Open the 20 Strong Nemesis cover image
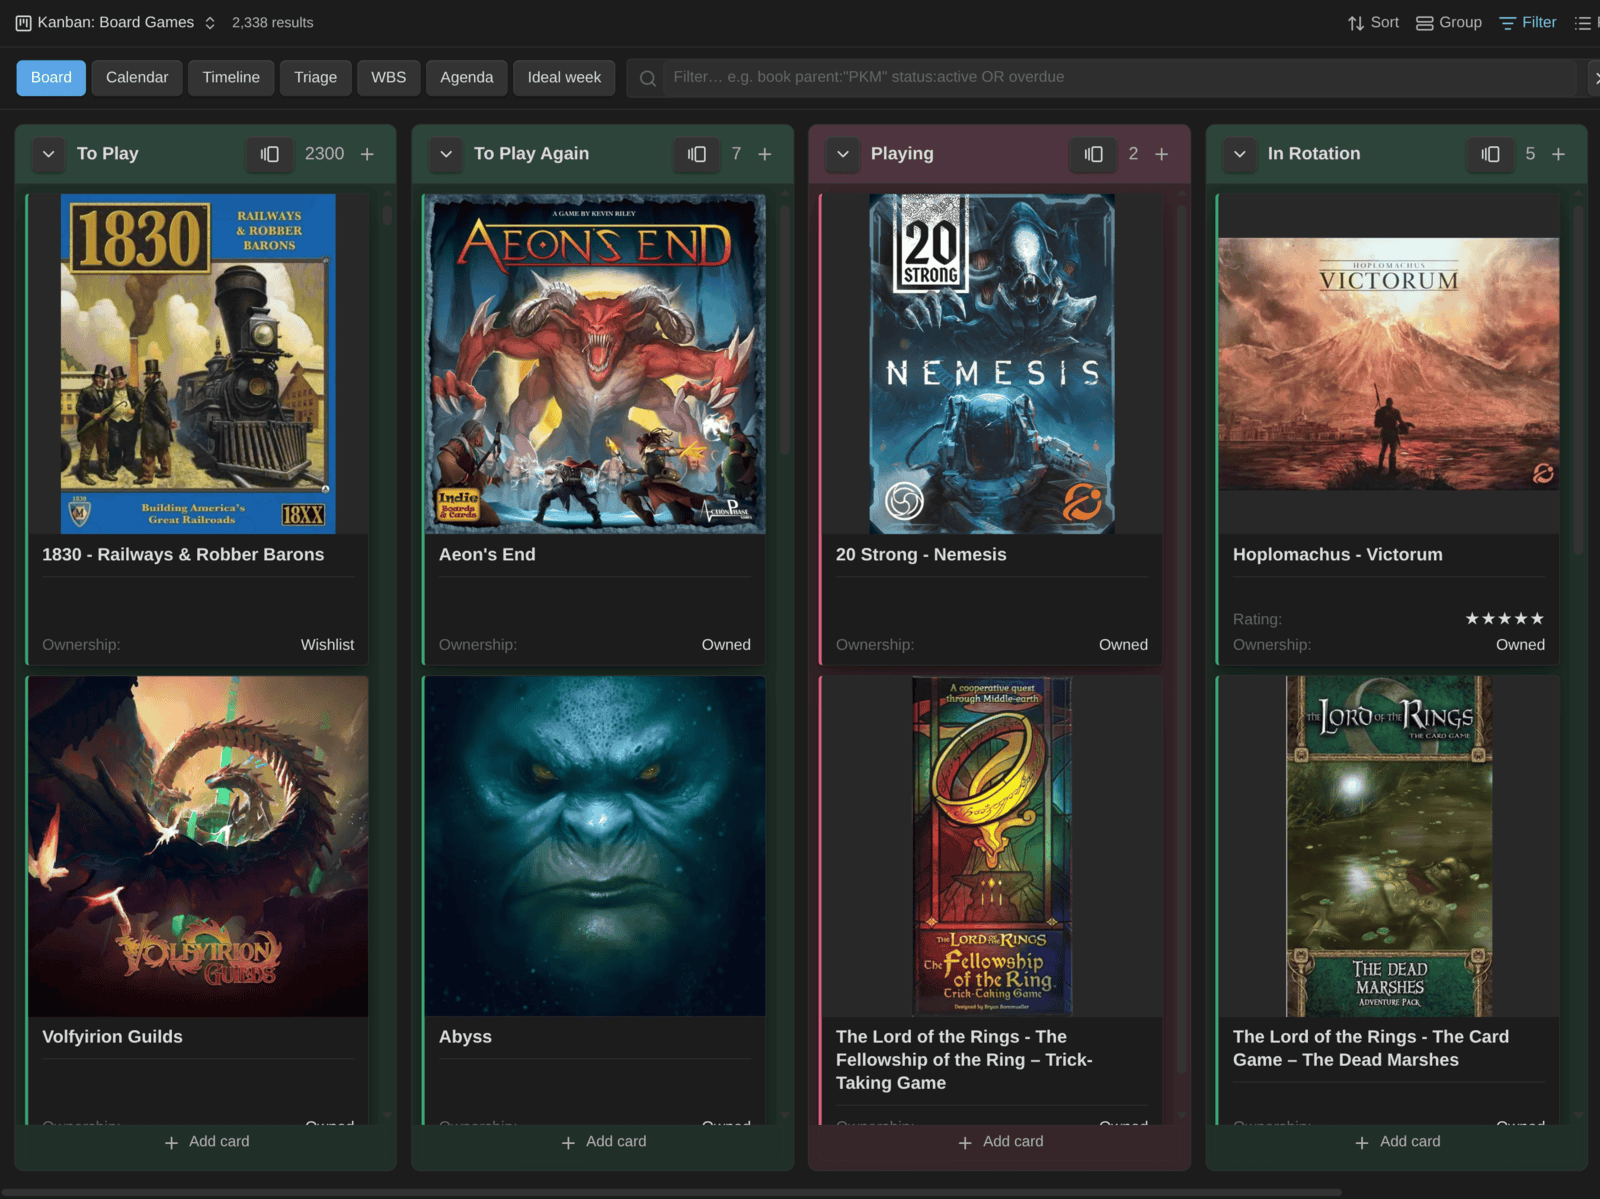 click(x=992, y=364)
